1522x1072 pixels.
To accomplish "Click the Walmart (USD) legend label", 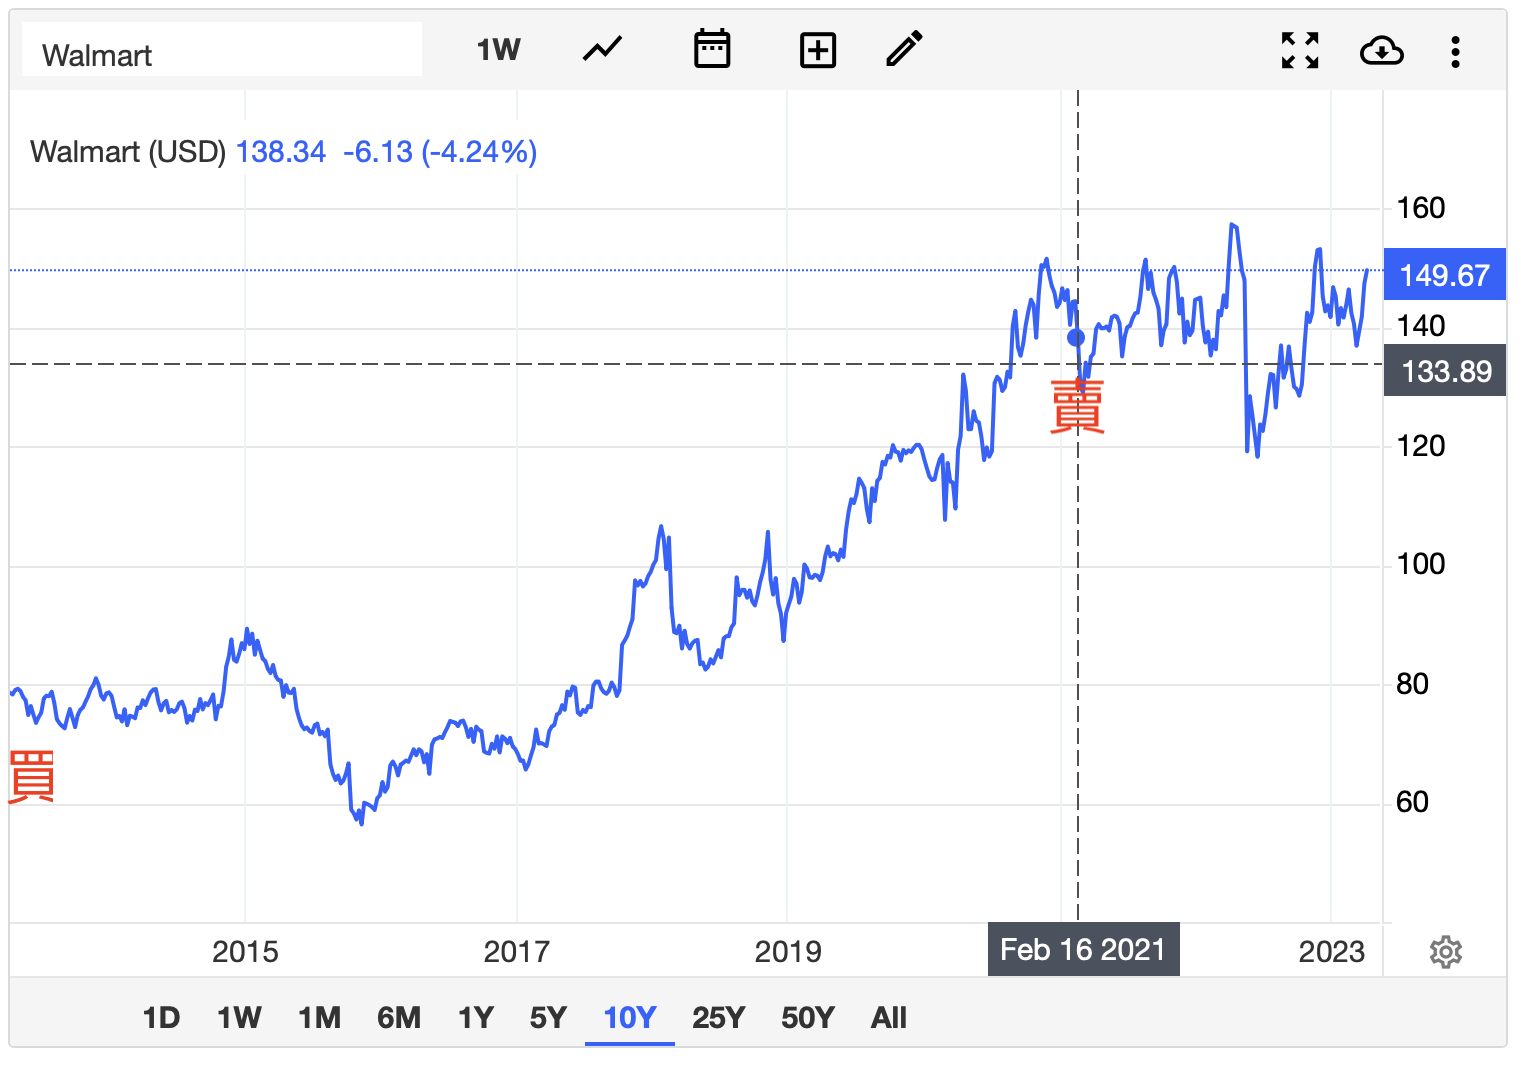I will coord(128,152).
